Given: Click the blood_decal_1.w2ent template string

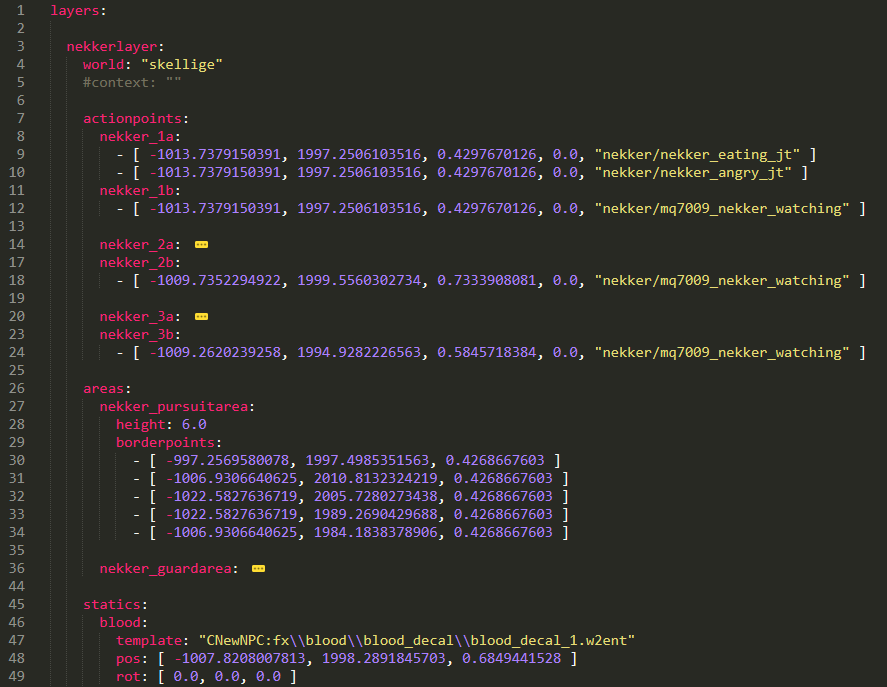Looking at the screenshot, I should [x=417, y=641].
